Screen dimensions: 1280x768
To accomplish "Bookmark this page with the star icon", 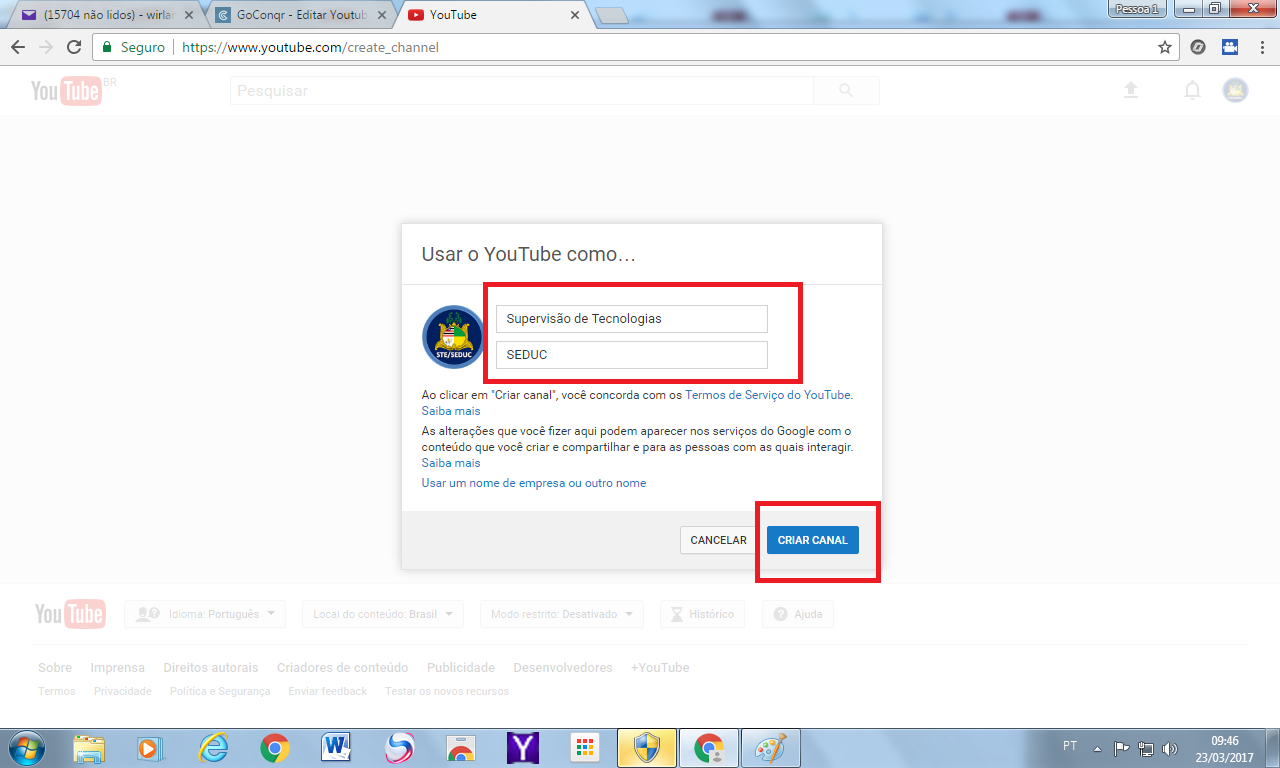I will tap(1164, 47).
